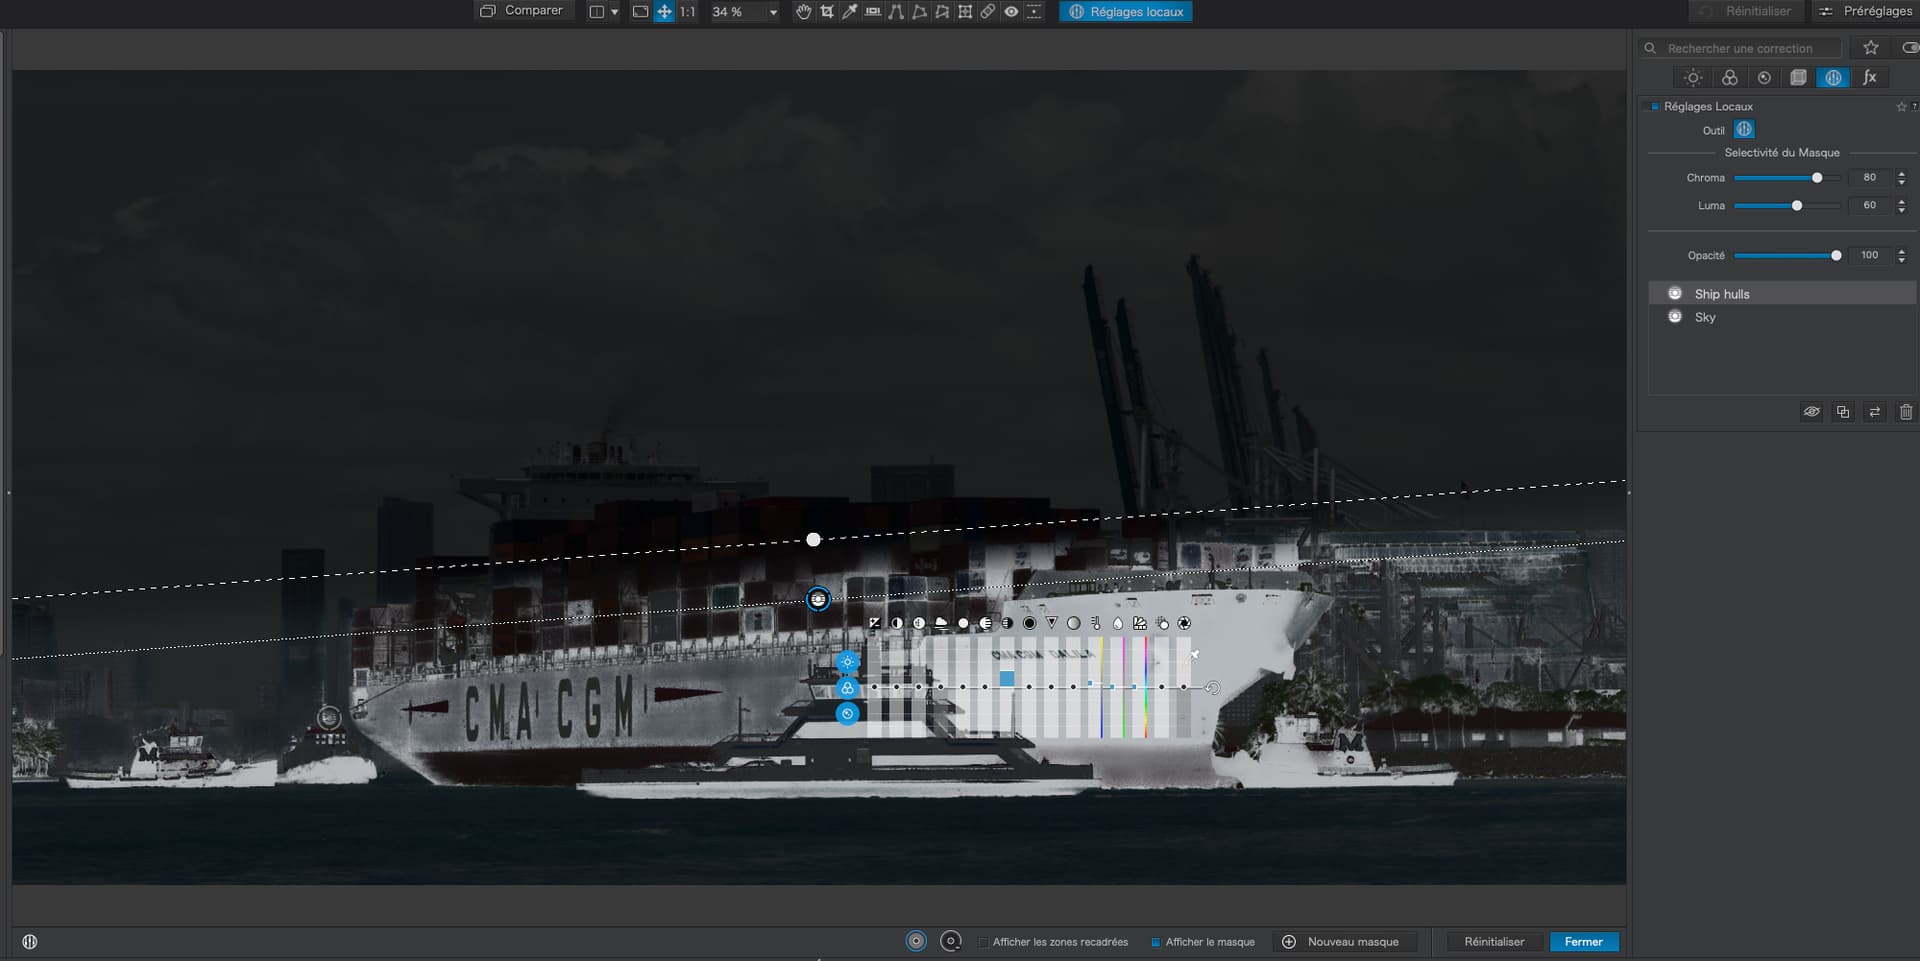Click the ClearView cloud equalizer icon
The height and width of the screenshot is (961, 1920).
(x=941, y=623)
